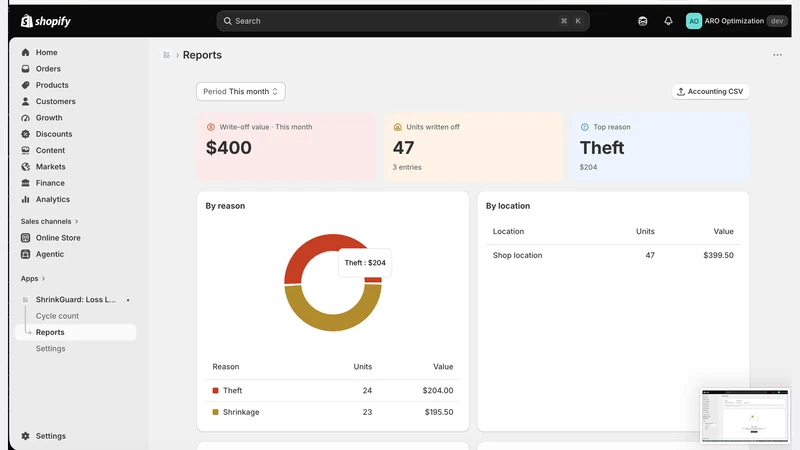Click into the Search field
The image size is (800, 450).
(x=403, y=21)
